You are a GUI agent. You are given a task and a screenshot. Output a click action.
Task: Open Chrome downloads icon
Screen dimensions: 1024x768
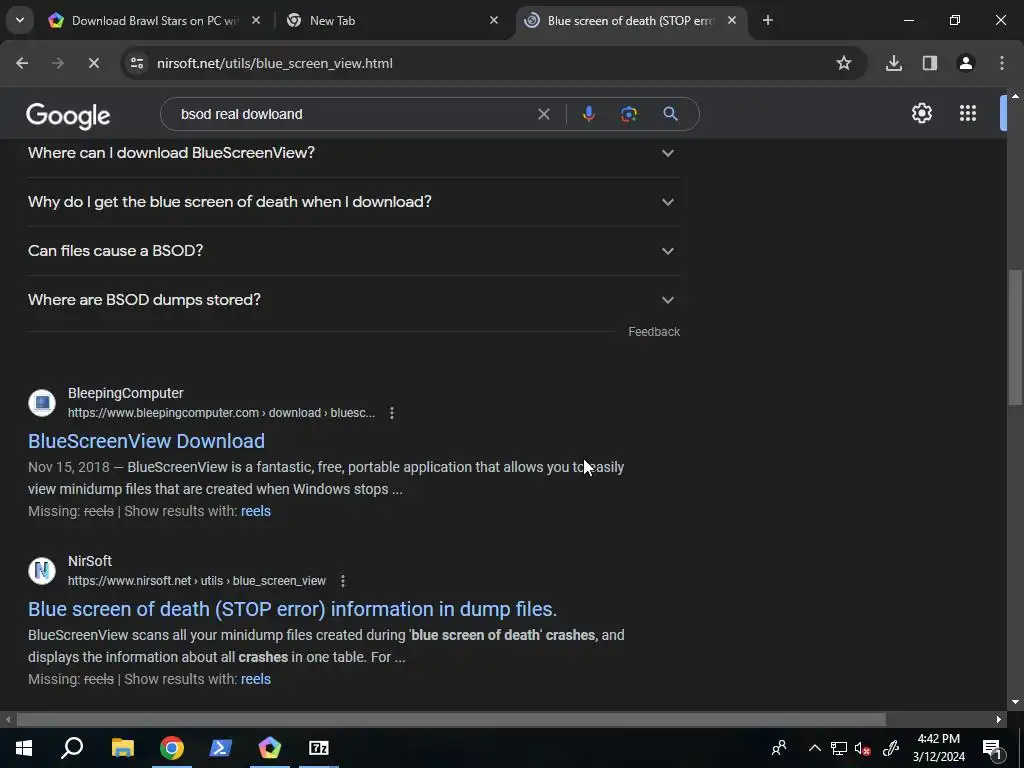pos(894,63)
